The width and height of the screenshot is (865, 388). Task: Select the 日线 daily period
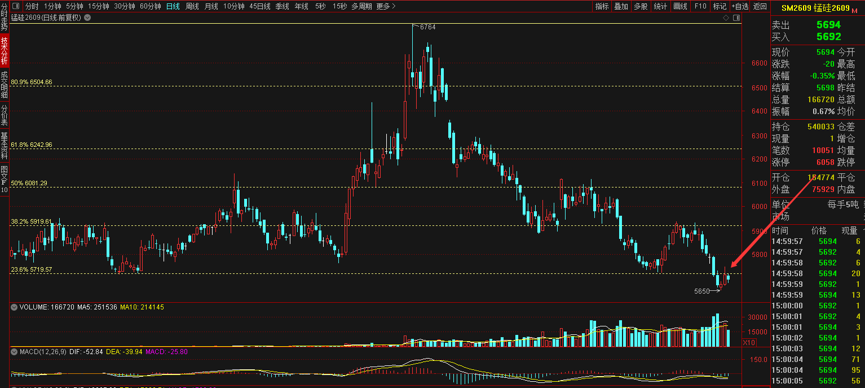click(x=173, y=7)
